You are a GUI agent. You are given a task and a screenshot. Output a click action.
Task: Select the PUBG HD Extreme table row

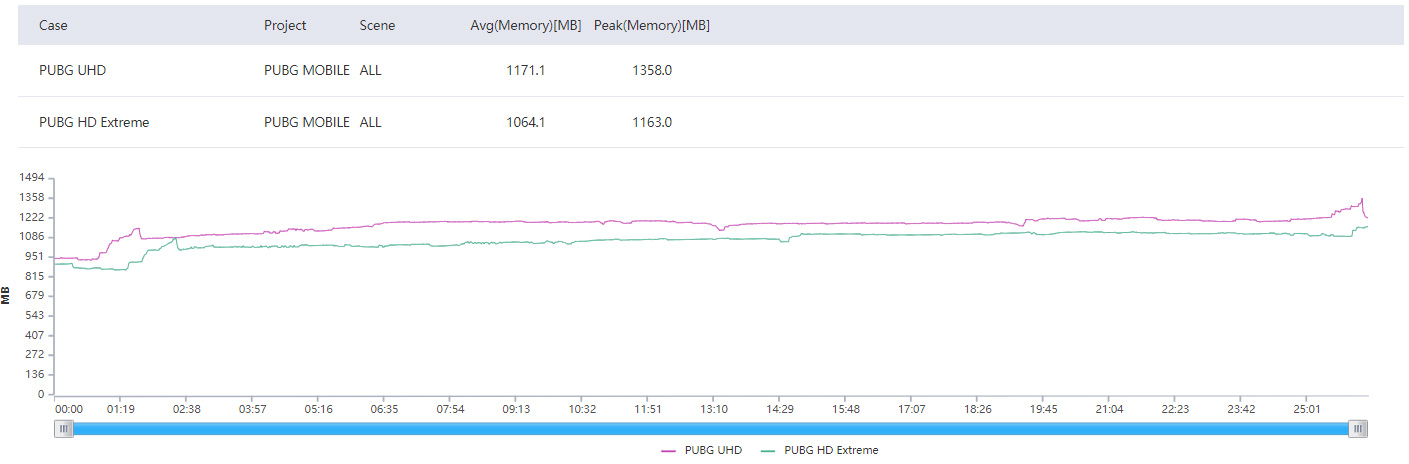point(711,122)
